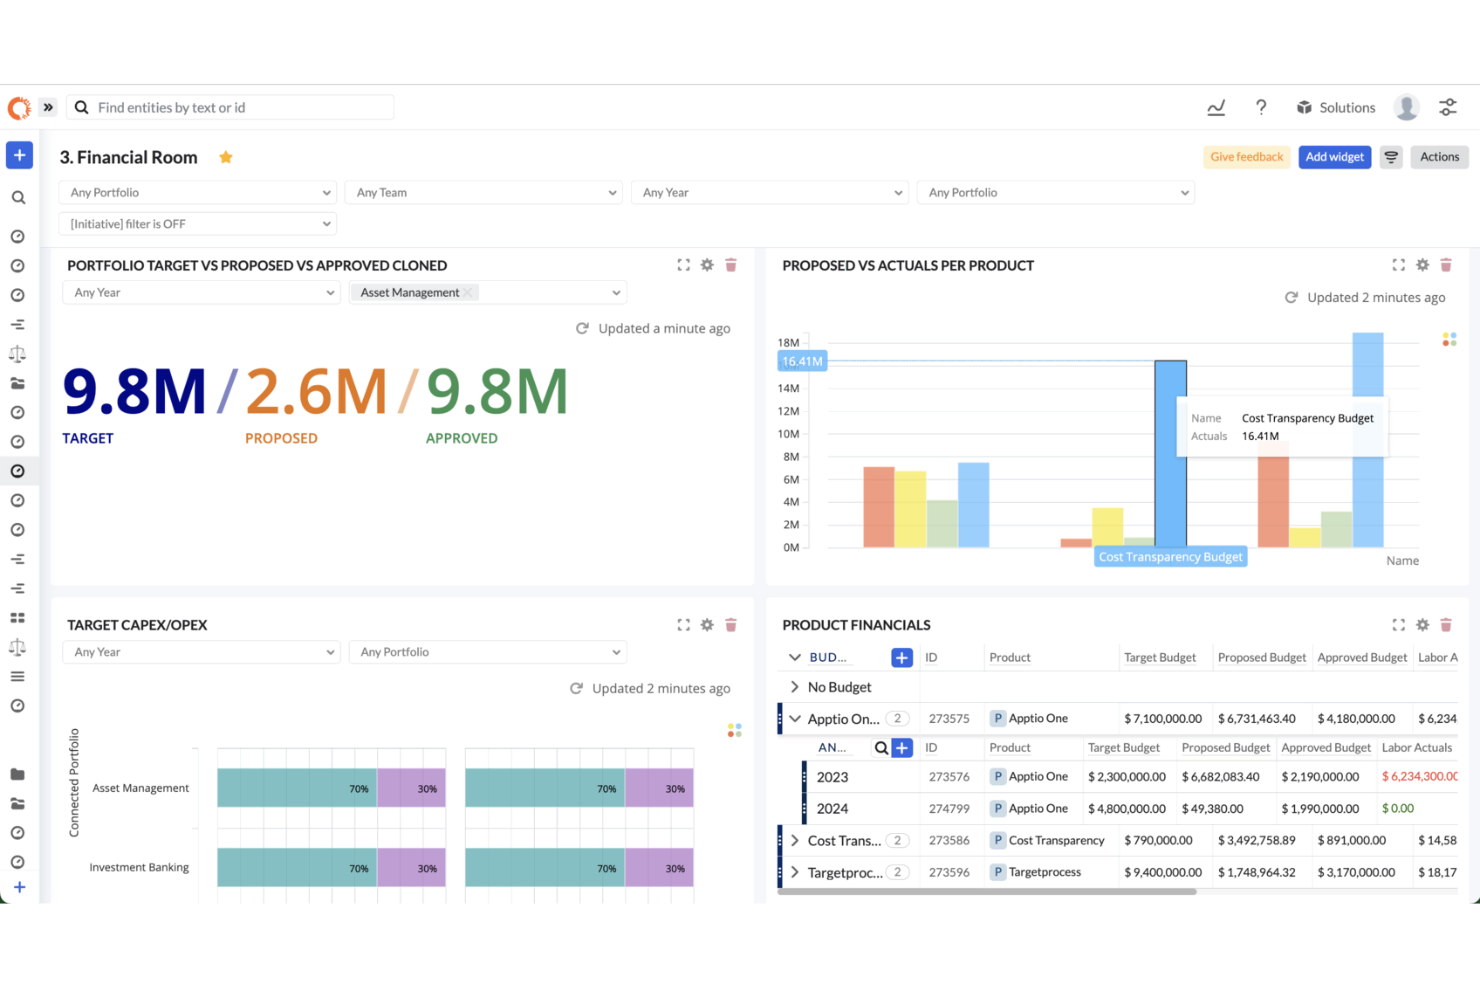Expand the No Budget row

pyautogui.click(x=795, y=687)
